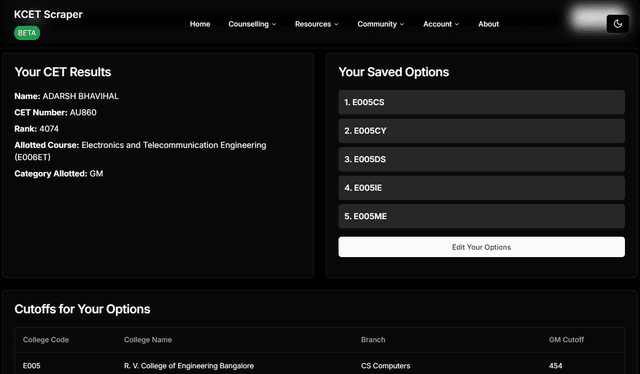Select saved option 4. E005IE
640x374 pixels.
point(481,188)
